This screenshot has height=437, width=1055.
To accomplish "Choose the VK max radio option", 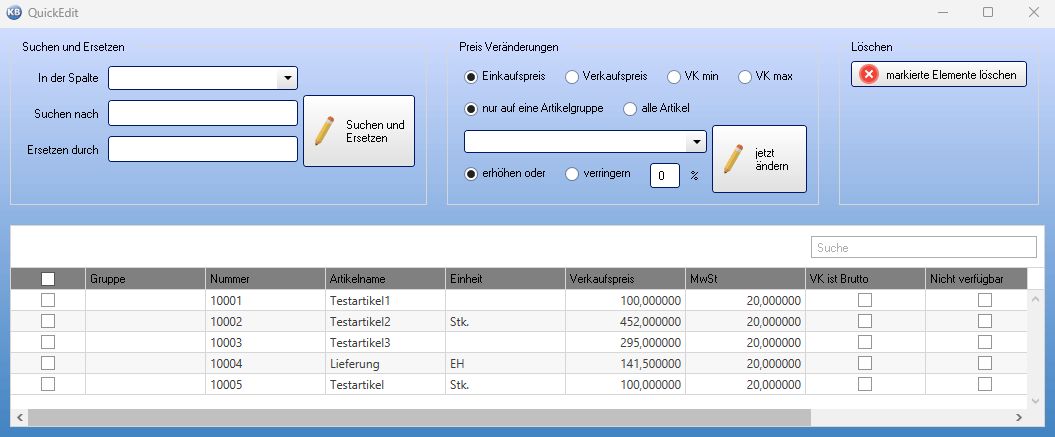I will 745,77.
